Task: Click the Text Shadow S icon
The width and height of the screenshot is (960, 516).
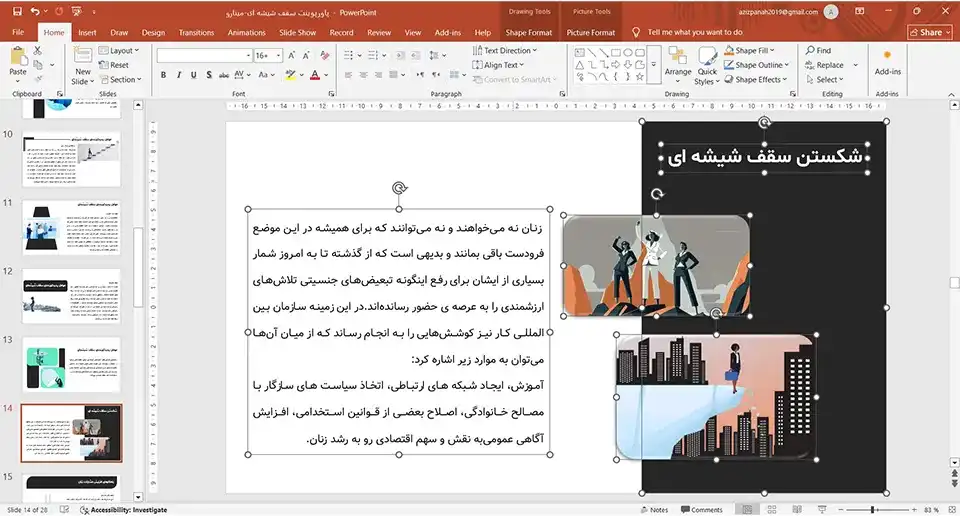Action: point(209,75)
